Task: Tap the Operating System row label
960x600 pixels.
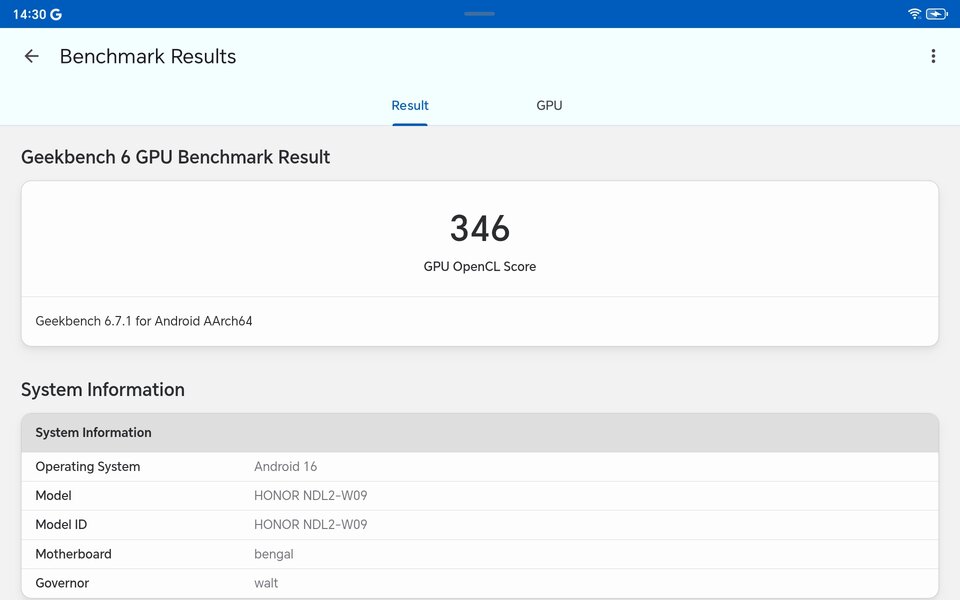Action: (x=88, y=467)
